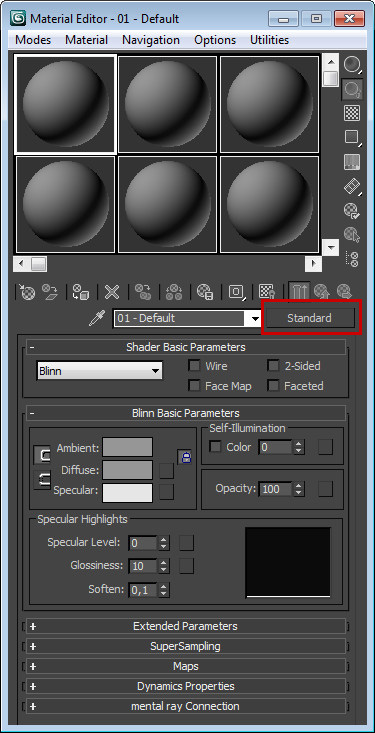The height and width of the screenshot is (733, 375).
Task: Toggle the Diffuse-Specular color lock button
Action: click(x=42, y=480)
